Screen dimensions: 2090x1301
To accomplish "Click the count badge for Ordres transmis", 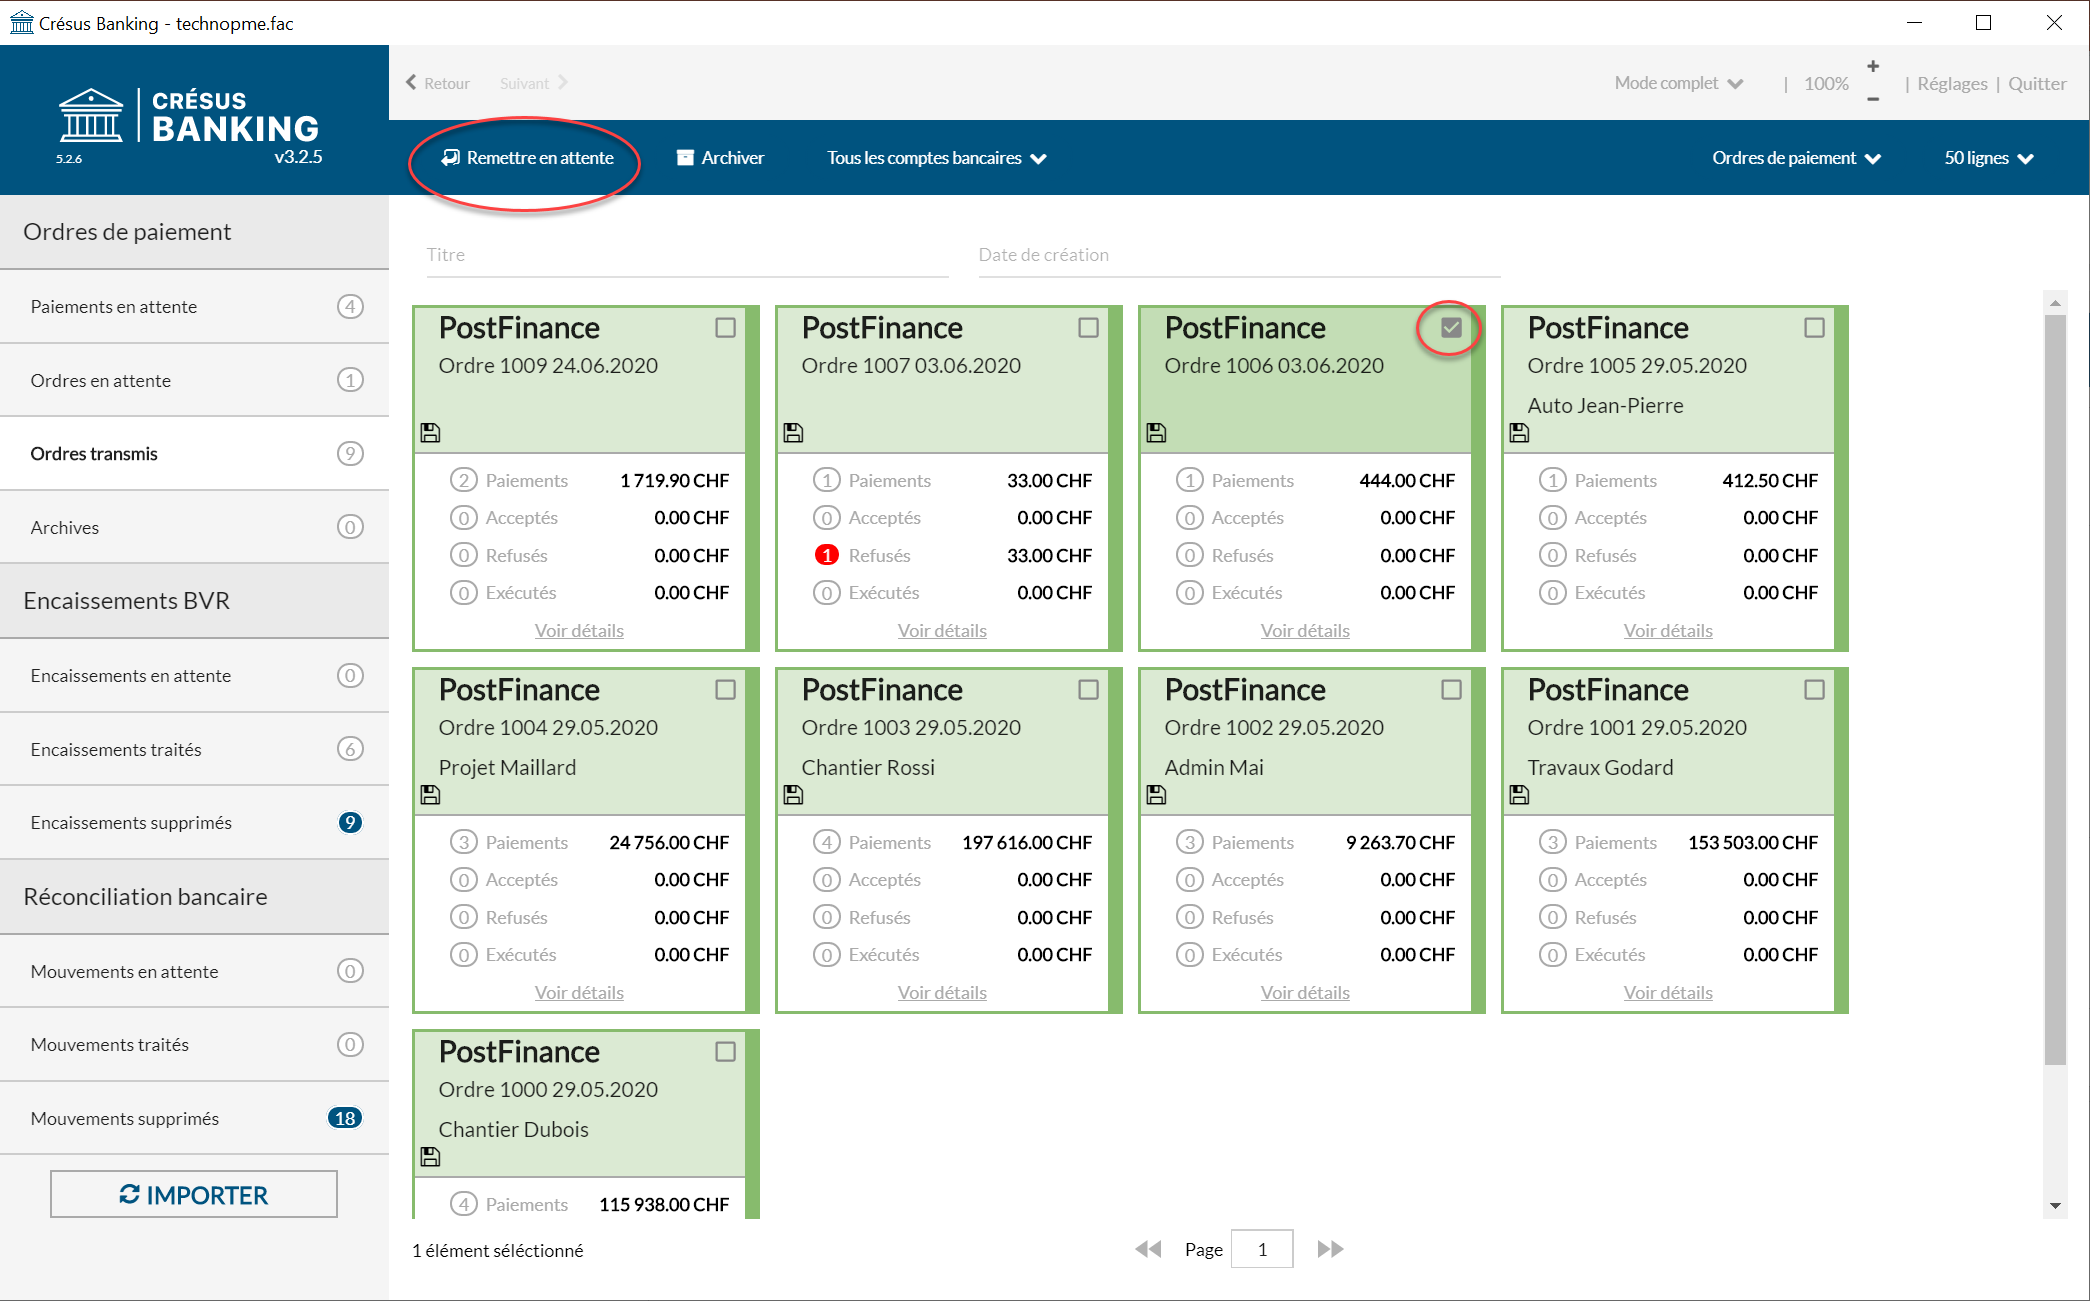I will 350,453.
